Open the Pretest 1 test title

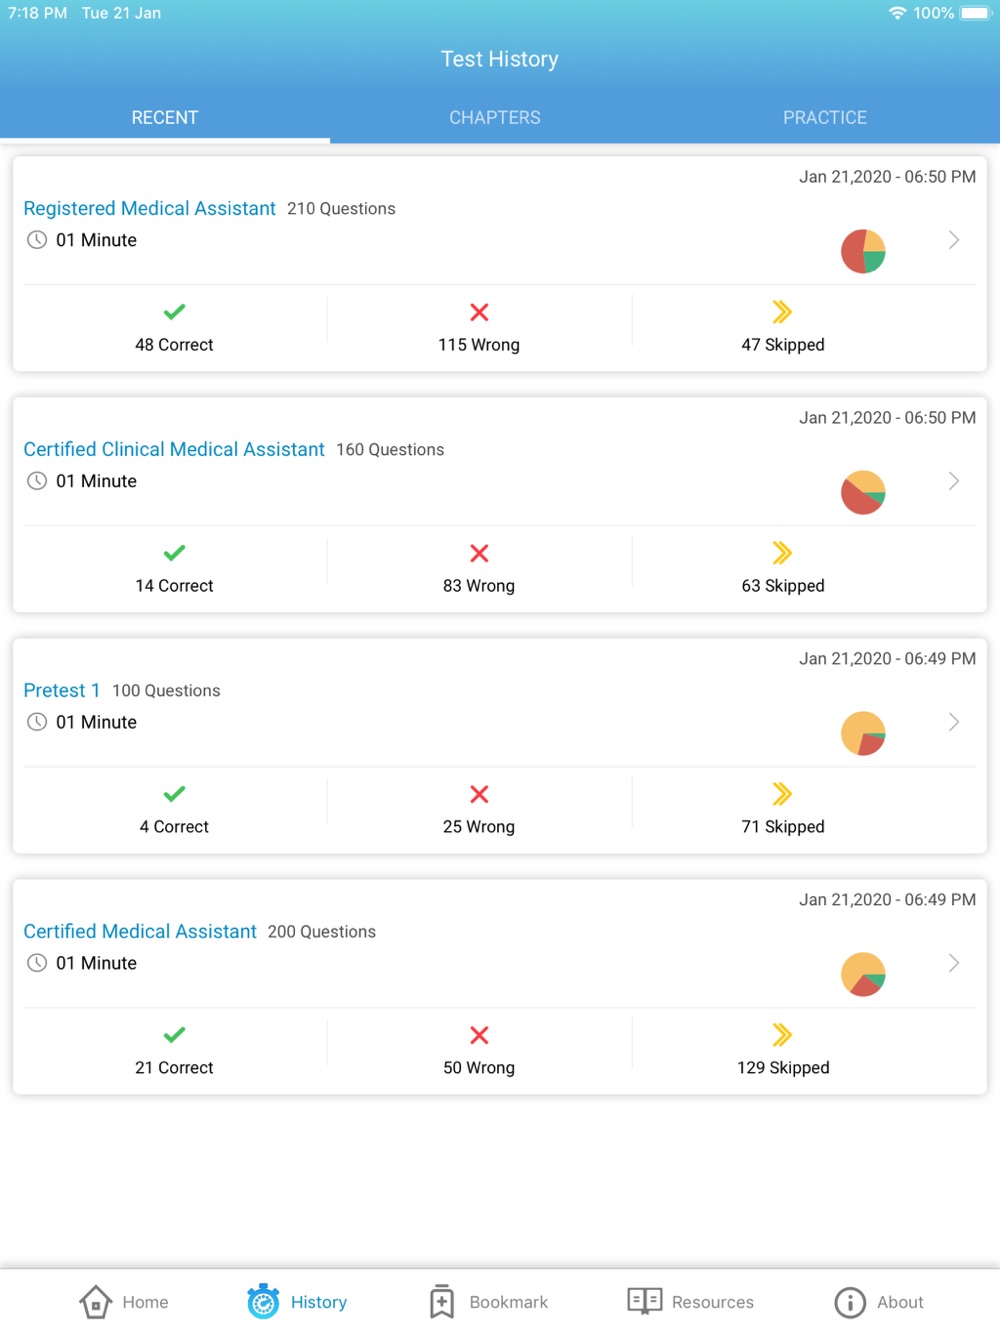pos(62,690)
